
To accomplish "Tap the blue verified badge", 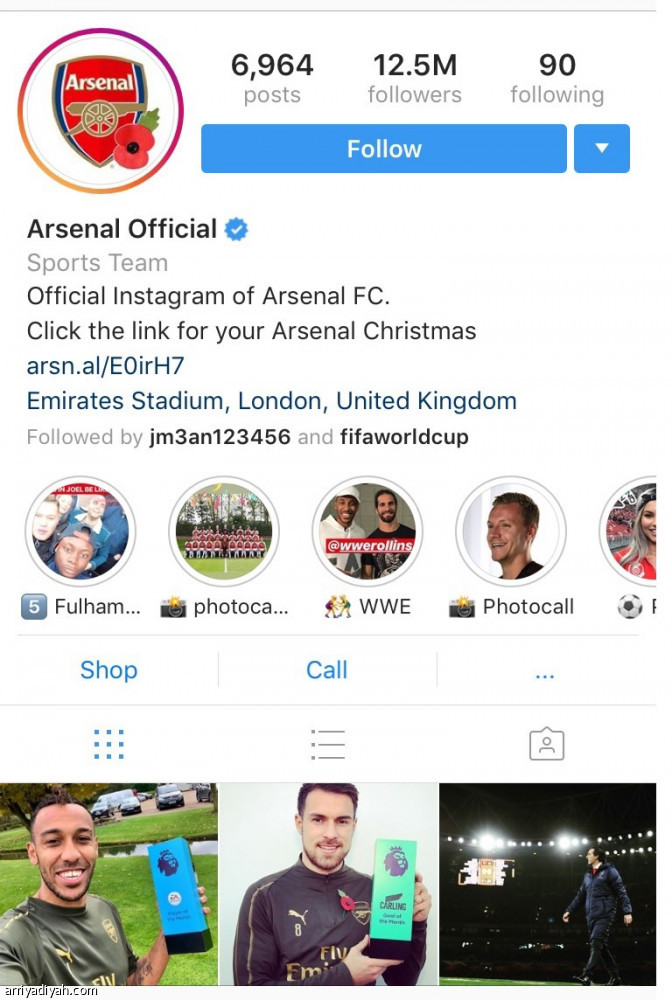I will tap(237, 229).
